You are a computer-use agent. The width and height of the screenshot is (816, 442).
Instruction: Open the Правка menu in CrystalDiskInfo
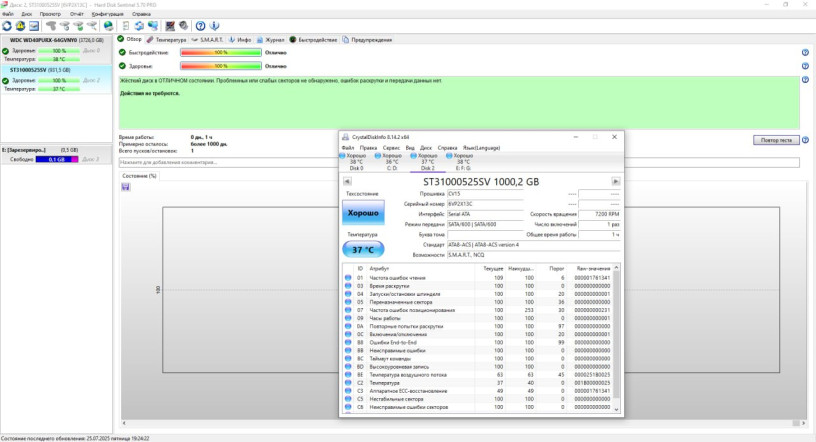click(x=368, y=148)
